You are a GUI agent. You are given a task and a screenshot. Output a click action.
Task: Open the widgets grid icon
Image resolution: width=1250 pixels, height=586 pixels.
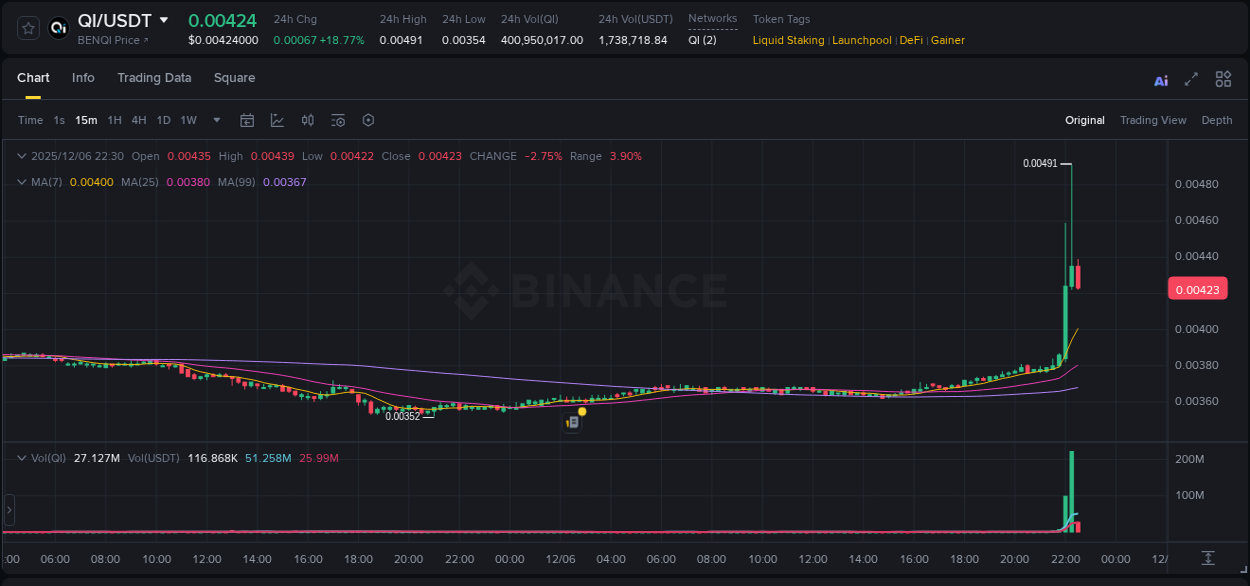[1223, 79]
